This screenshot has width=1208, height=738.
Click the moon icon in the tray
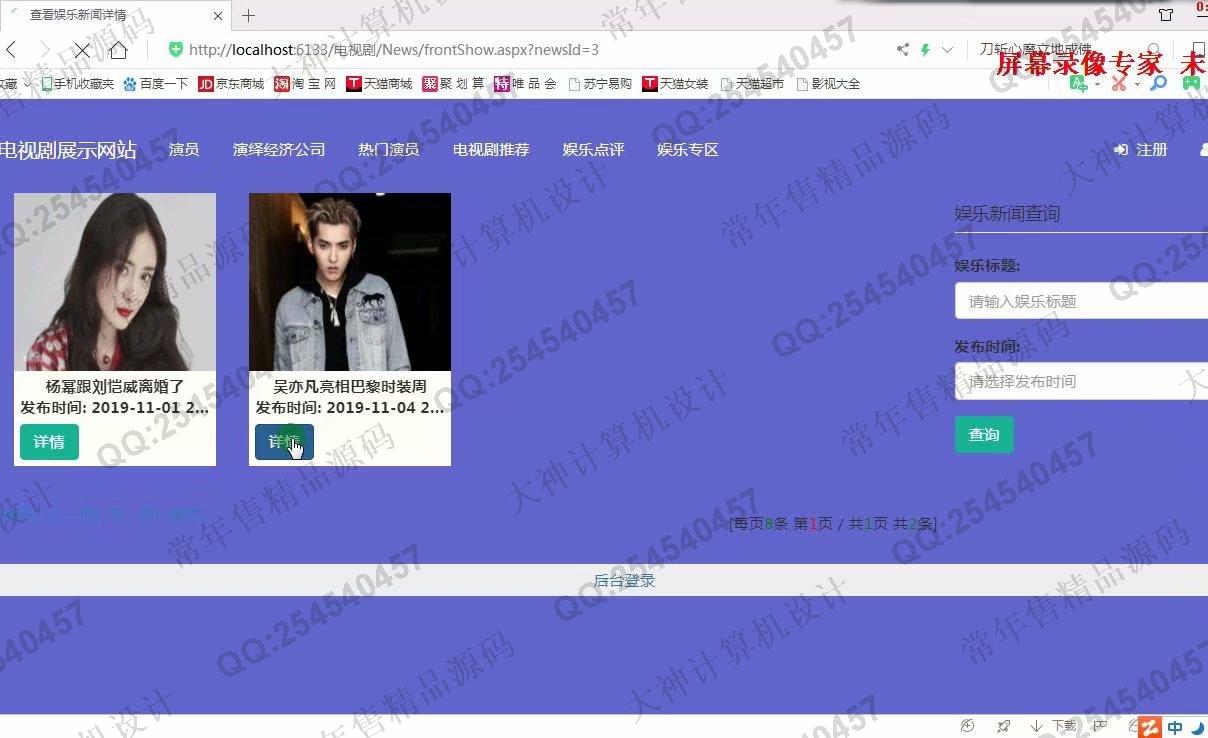(x=1198, y=727)
